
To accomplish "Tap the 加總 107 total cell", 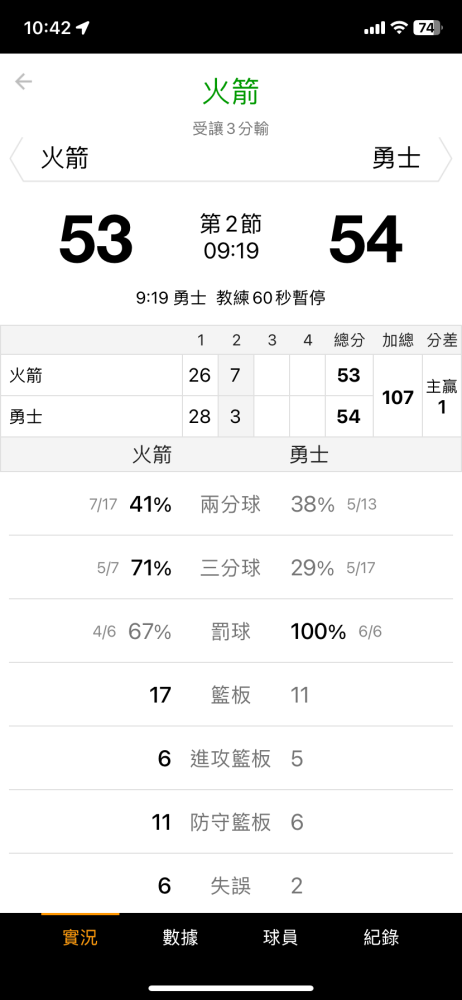I will click(398, 395).
